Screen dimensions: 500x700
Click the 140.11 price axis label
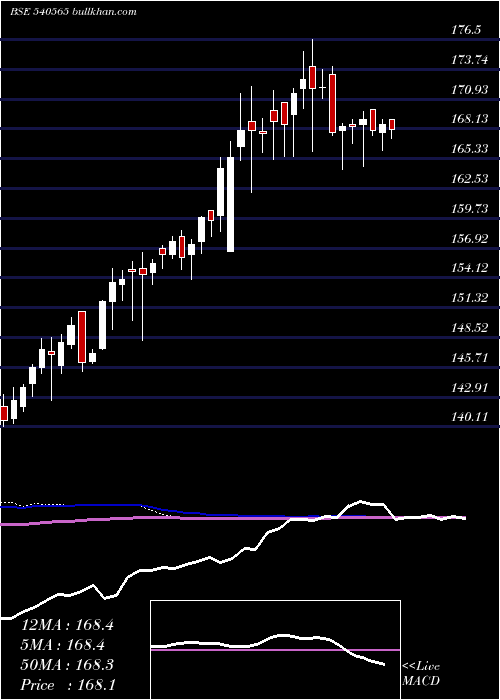click(470, 417)
